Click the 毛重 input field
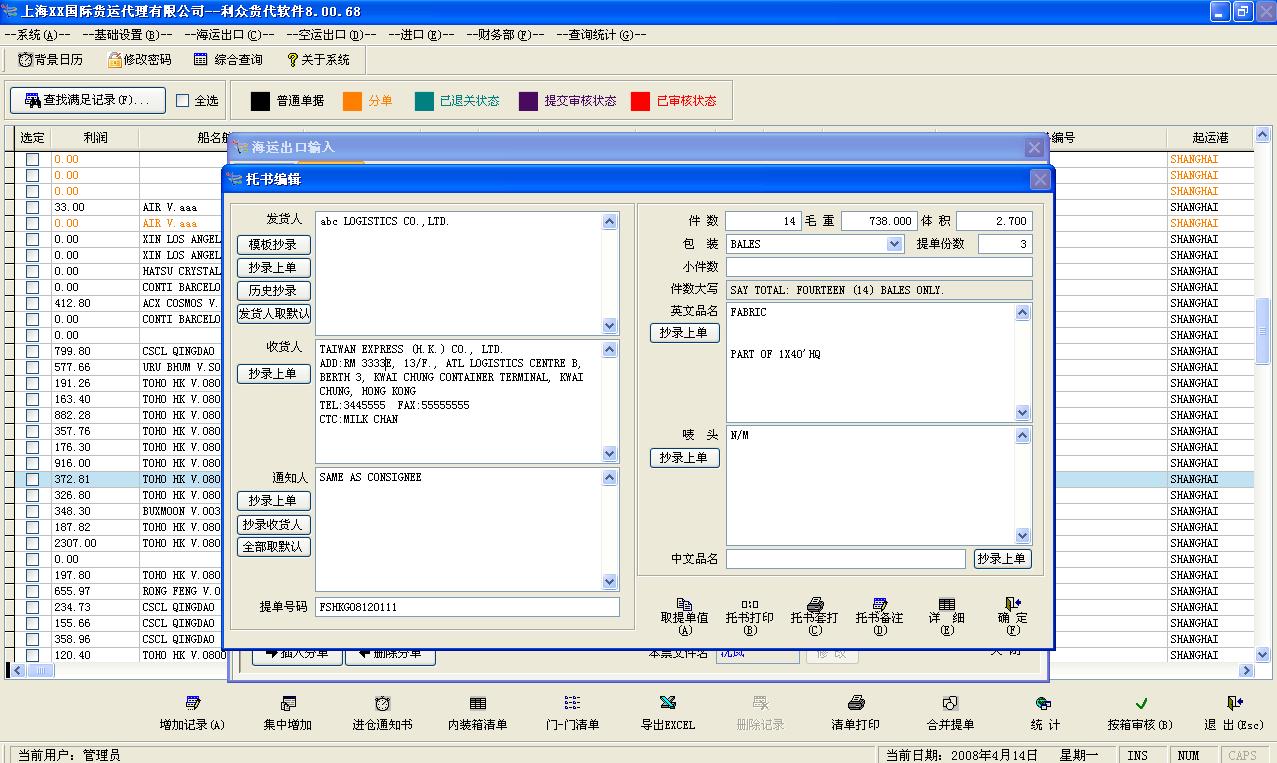1277x763 pixels. point(879,221)
